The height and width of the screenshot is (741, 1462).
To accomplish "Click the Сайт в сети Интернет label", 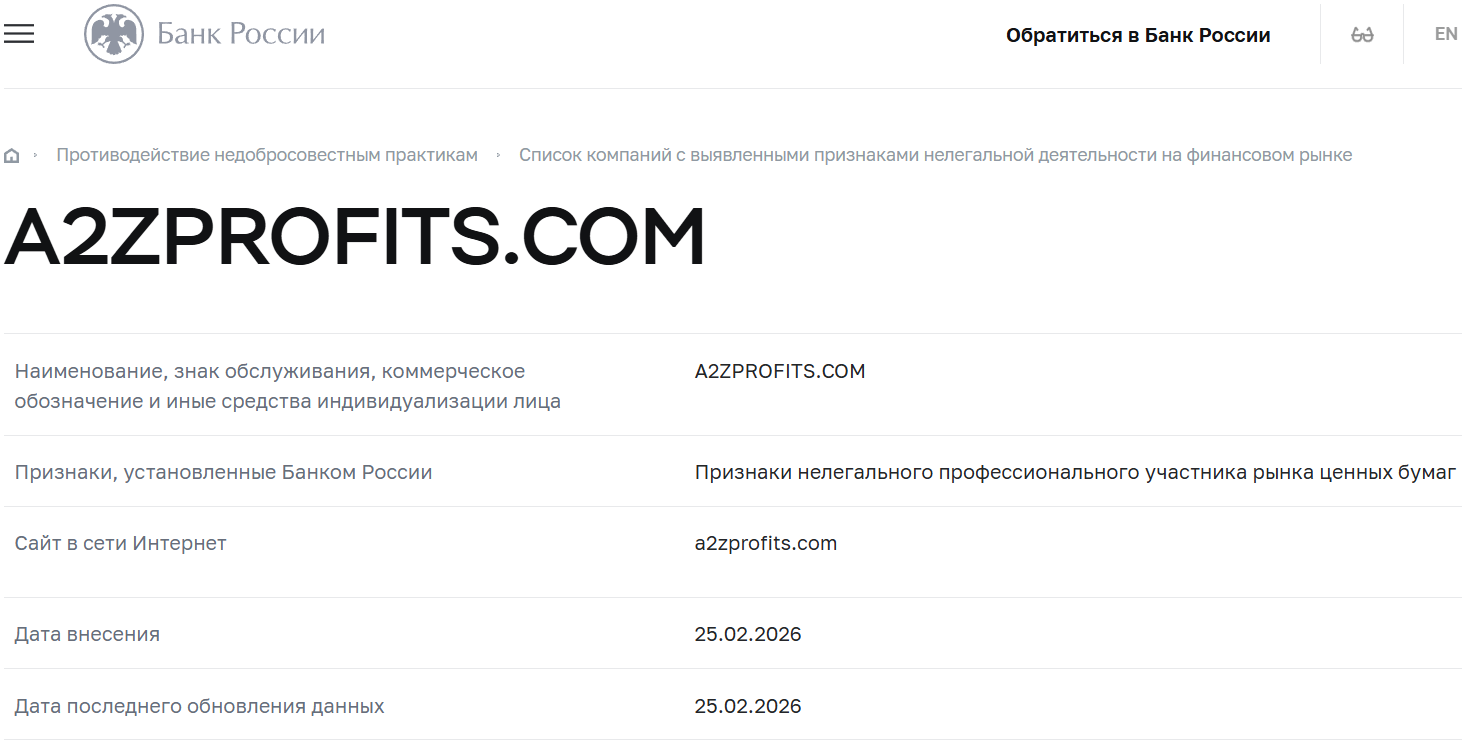I will [120, 542].
